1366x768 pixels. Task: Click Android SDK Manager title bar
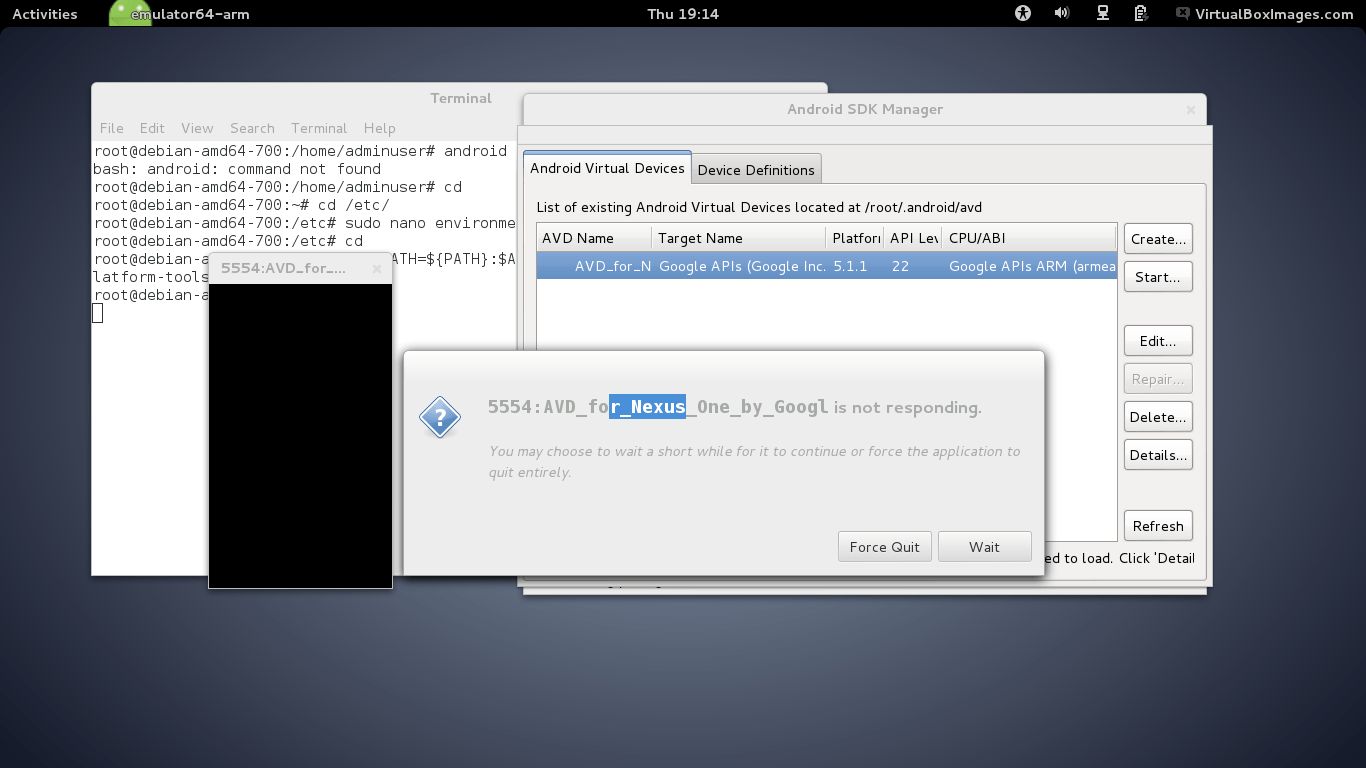865,109
